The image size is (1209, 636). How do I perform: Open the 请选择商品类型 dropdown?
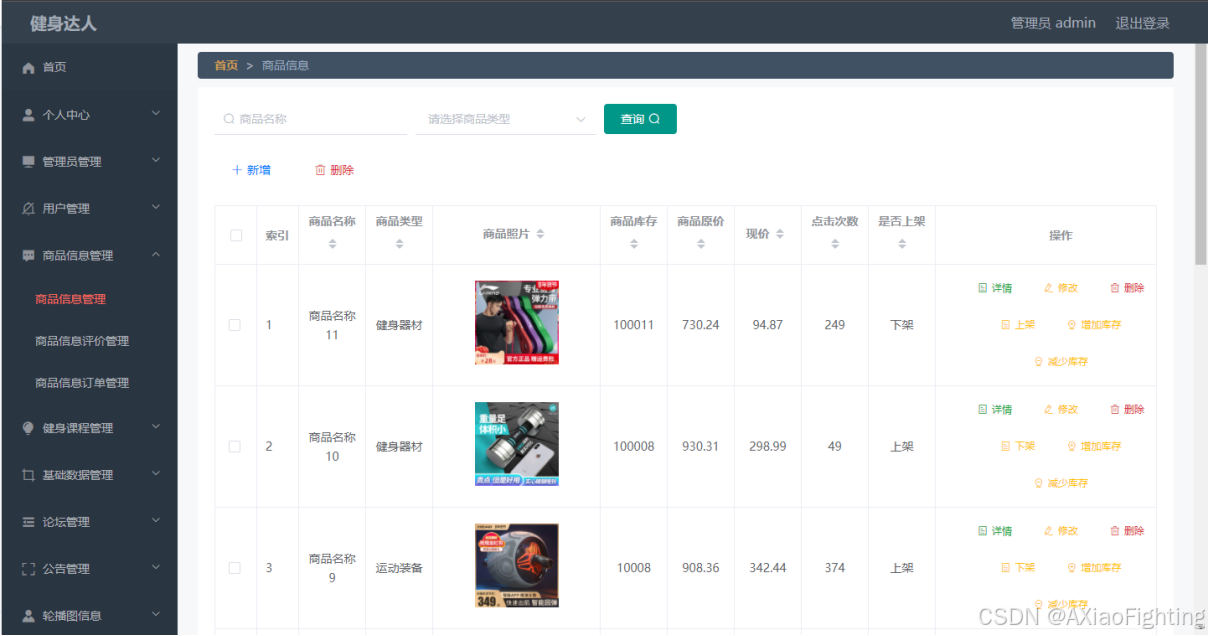[x=507, y=119]
